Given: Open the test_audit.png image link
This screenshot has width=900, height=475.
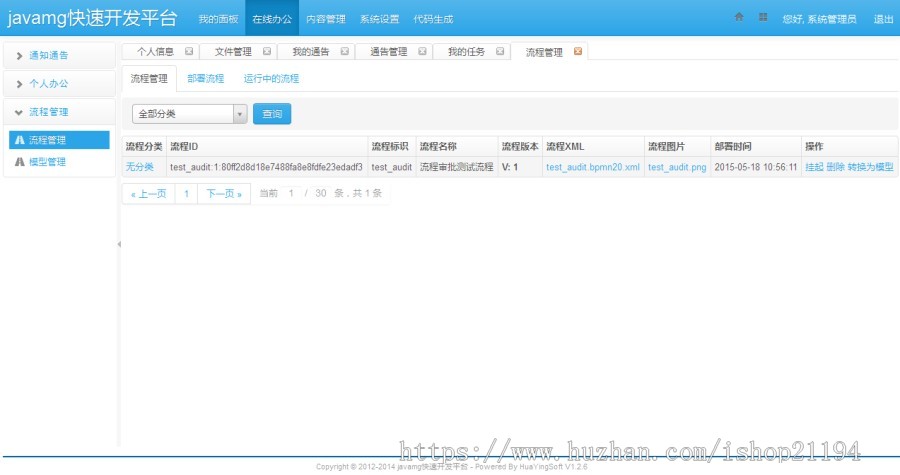Looking at the screenshot, I should [x=677, y=167].
